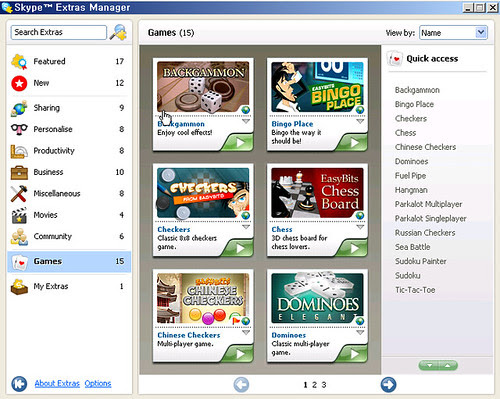500x399 pixels.
Task: Expand the Dominoes card options triangle
Action: coord(360,333)
